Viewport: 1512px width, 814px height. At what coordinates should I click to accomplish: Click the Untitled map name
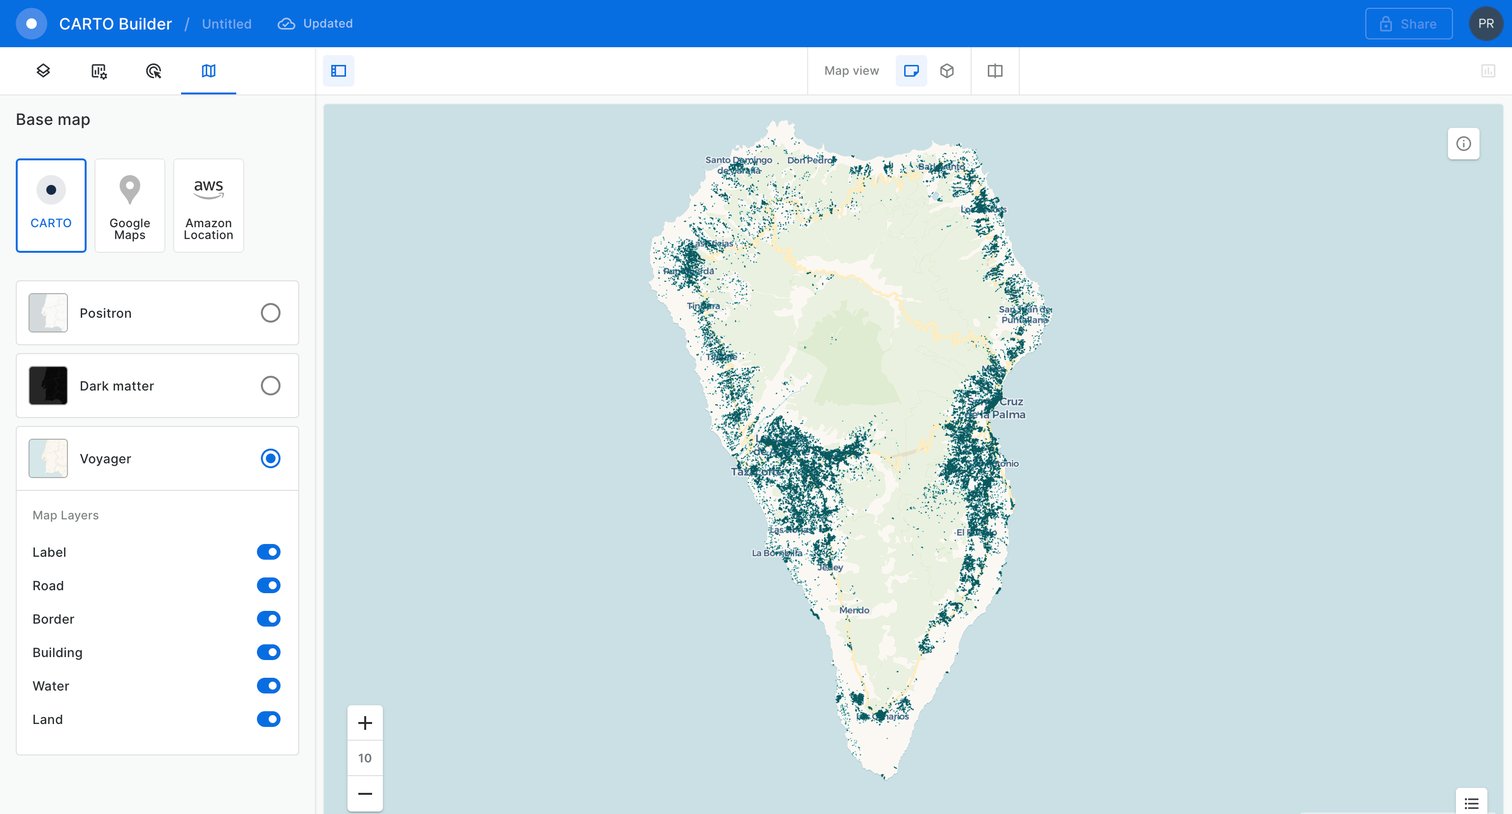227,24
